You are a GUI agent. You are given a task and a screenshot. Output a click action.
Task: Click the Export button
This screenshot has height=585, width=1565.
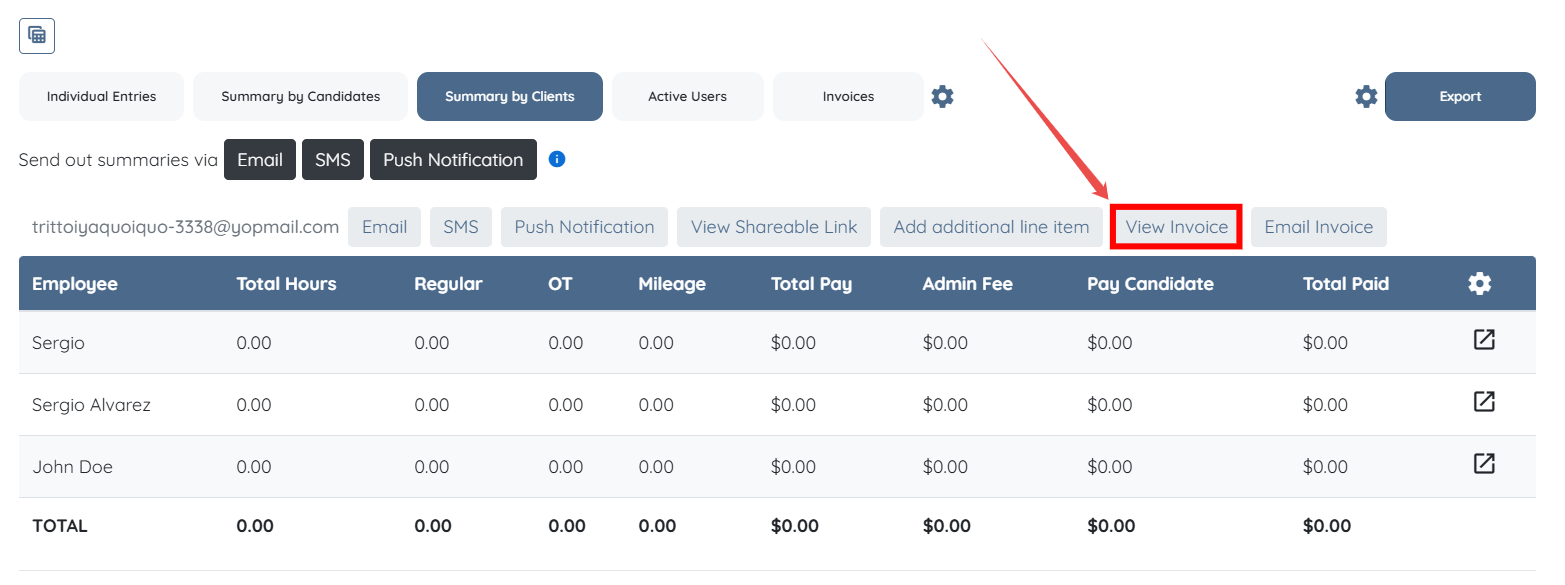(x=1460, y=97)
